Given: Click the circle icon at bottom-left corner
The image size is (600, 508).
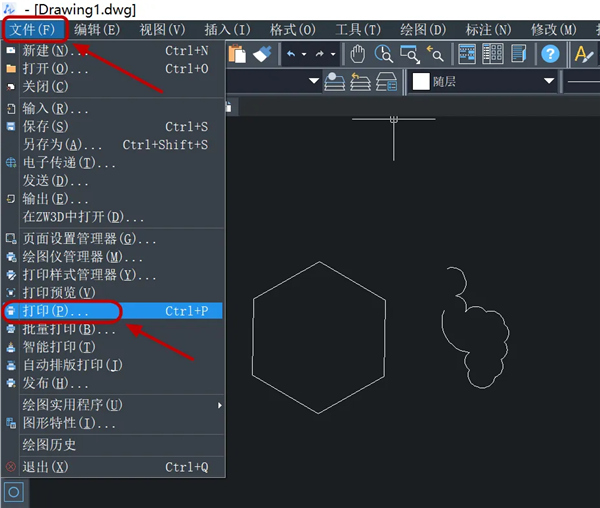Looking at the screenshot, I should click(14, 492).
